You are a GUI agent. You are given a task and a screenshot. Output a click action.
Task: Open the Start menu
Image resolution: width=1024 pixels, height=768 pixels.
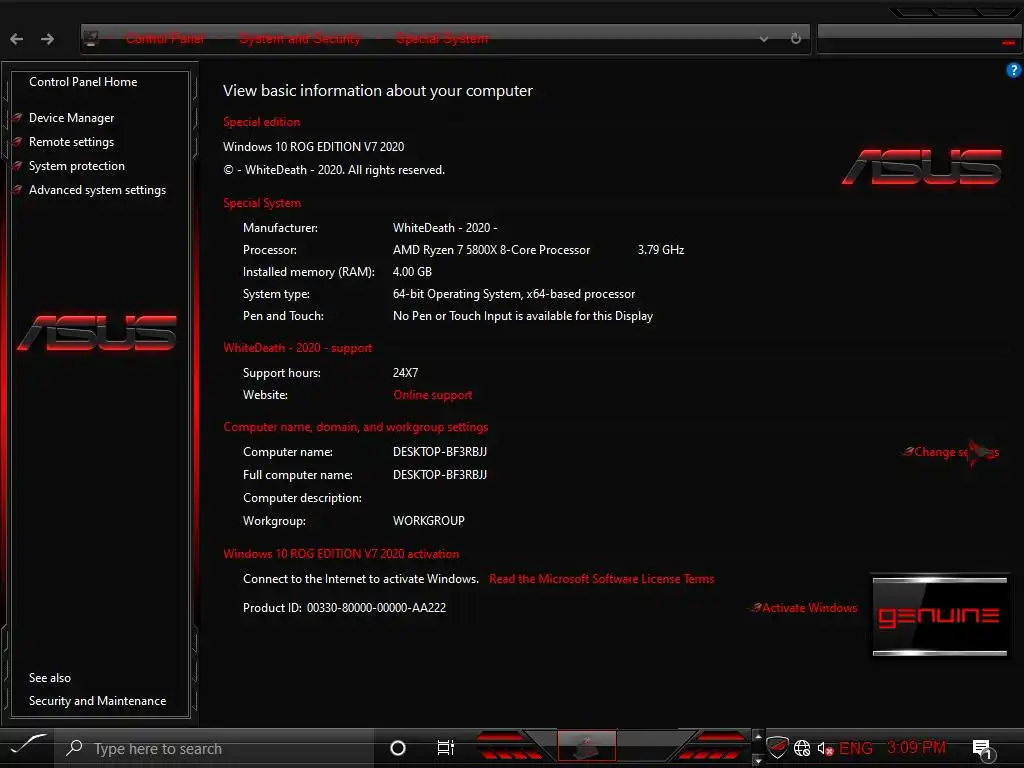[x=29, y=746]
